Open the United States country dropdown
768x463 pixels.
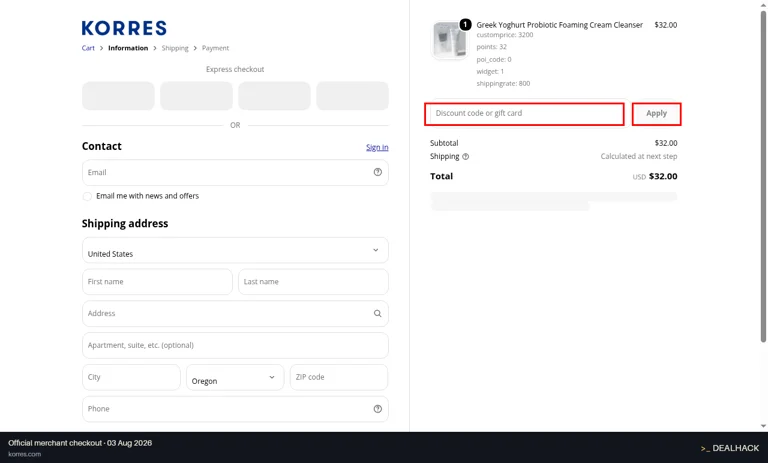235,250
